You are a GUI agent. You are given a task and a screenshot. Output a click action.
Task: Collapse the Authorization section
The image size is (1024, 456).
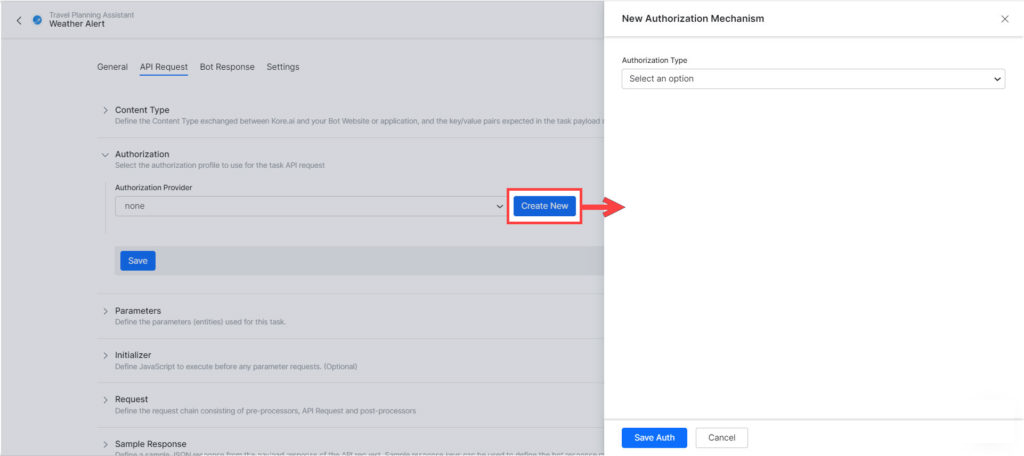[105, 154]
